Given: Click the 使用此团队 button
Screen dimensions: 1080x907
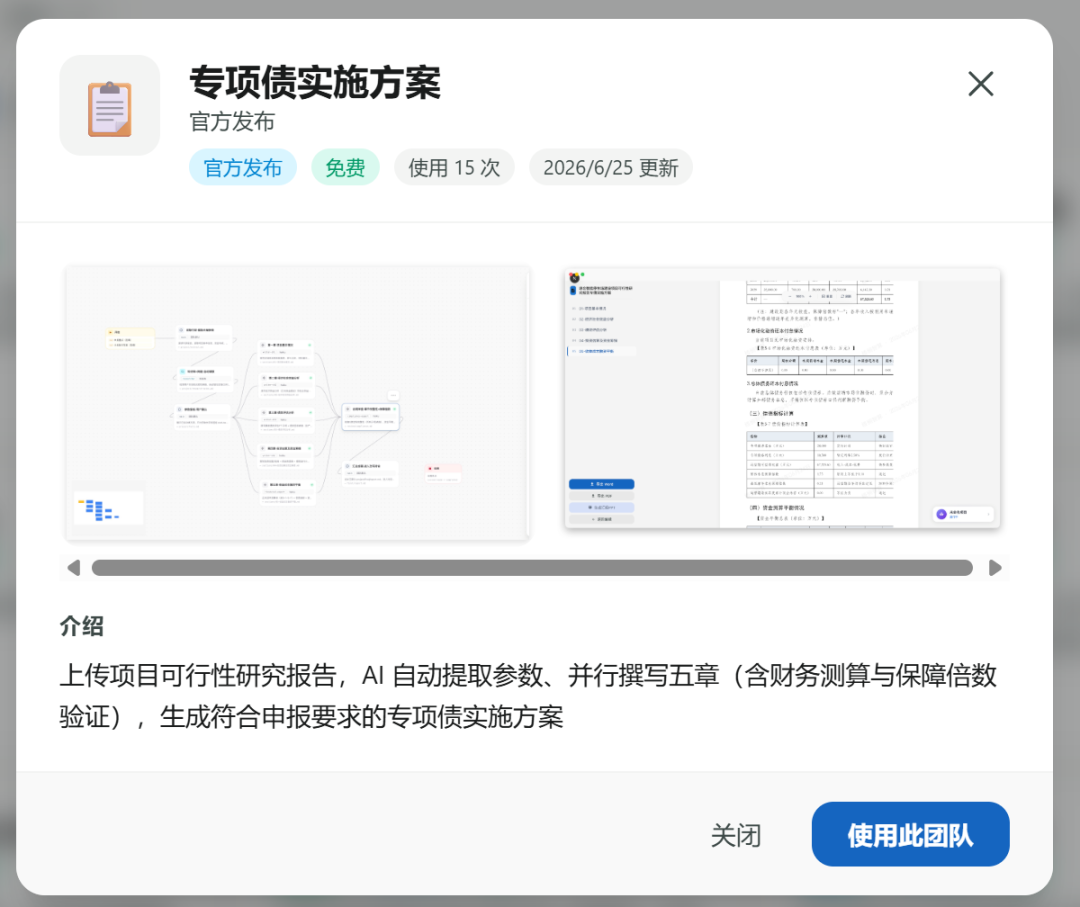Looking at the screenshot, I should [910, 834].
